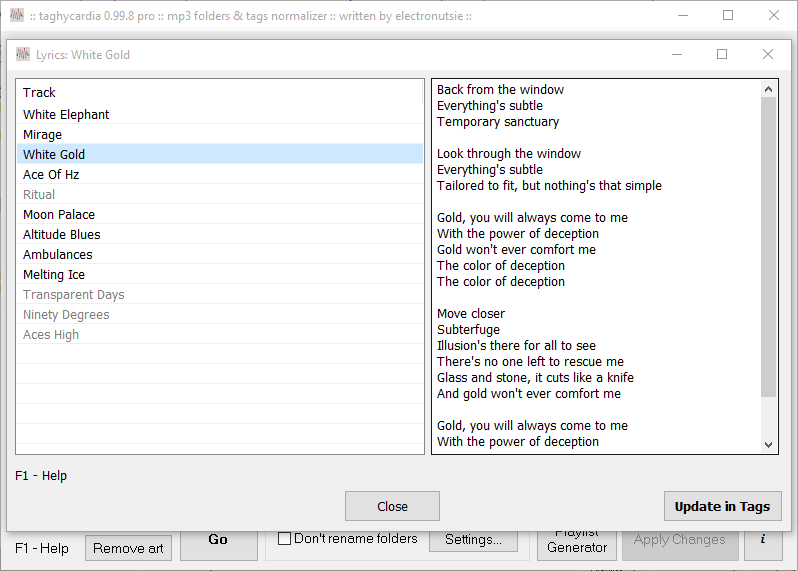The width and height of the screenshot is (798, 571).
Task: Select the Ninety Degrees track
Action: (x=220, y=315)
